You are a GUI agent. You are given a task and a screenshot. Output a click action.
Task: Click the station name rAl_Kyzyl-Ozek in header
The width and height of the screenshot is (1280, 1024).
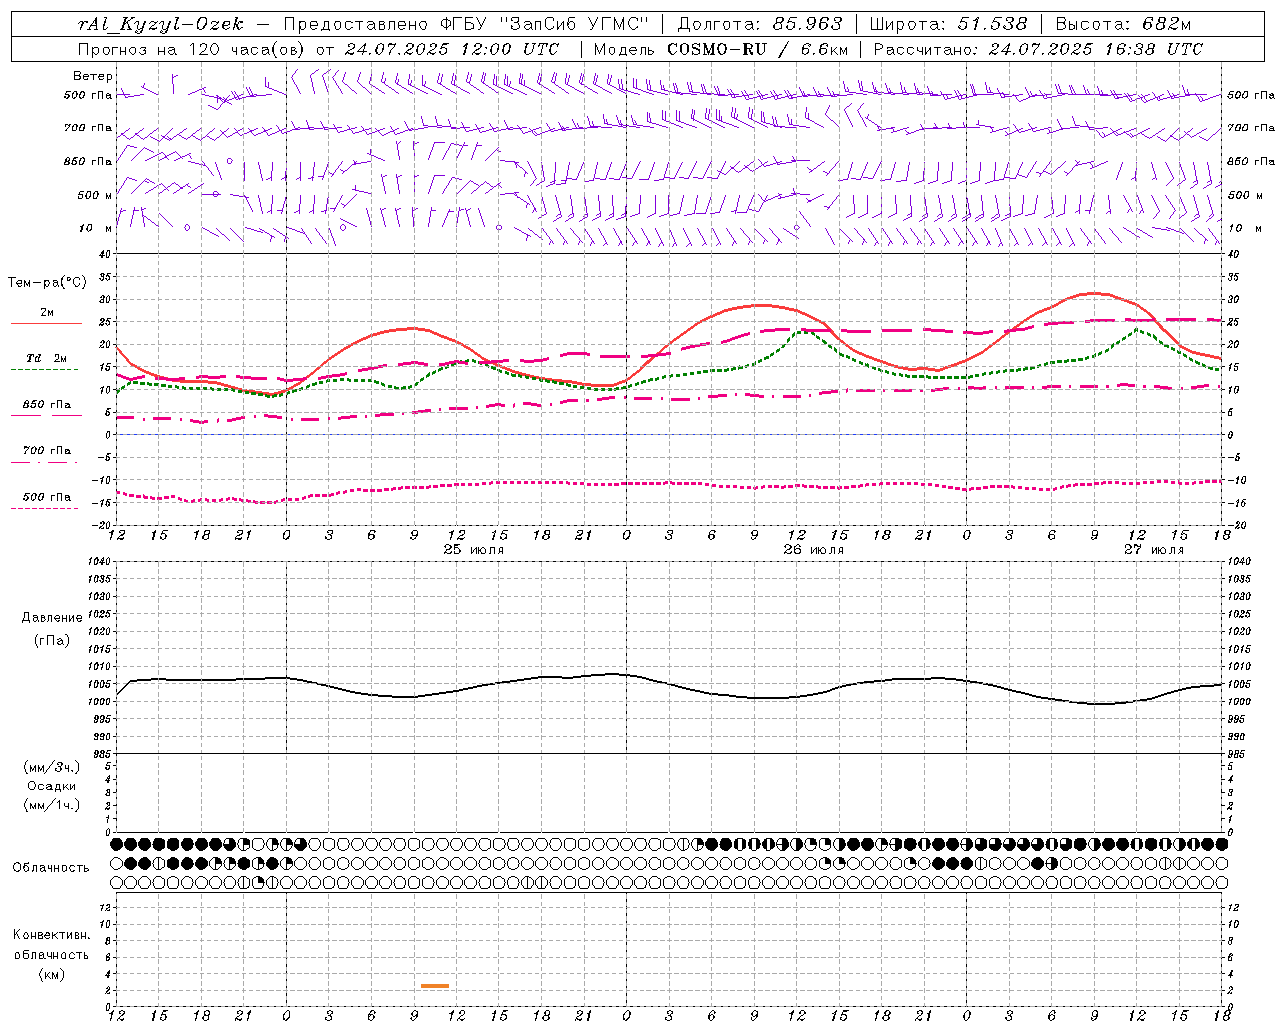[x=160, y=24]
